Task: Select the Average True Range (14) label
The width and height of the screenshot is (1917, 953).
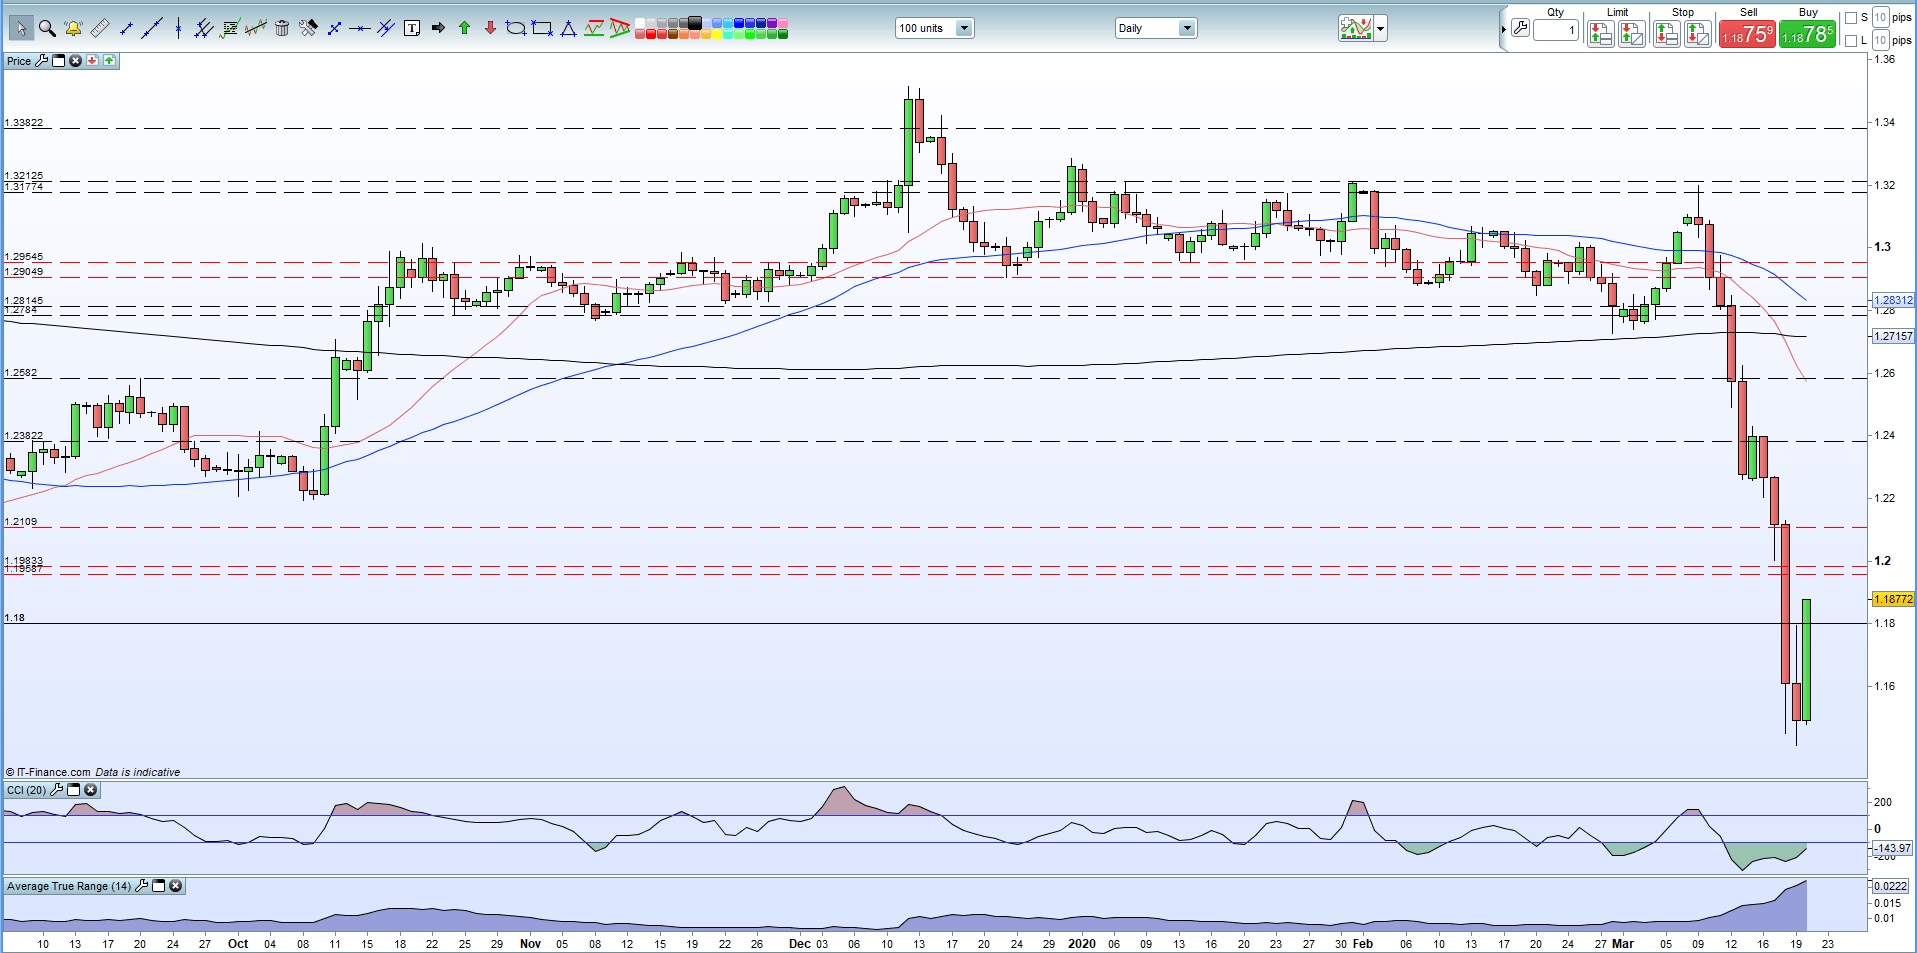Action: (x=69, y=886)
